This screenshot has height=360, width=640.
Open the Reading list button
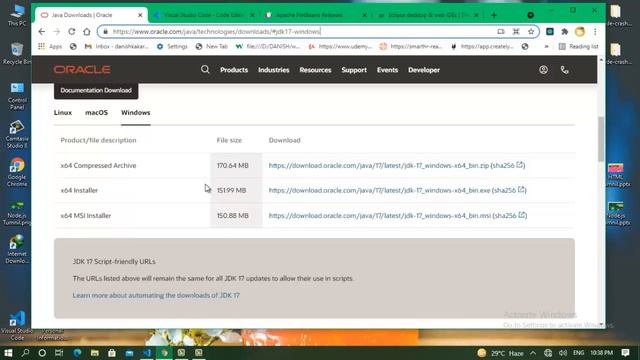click(578, 47)
